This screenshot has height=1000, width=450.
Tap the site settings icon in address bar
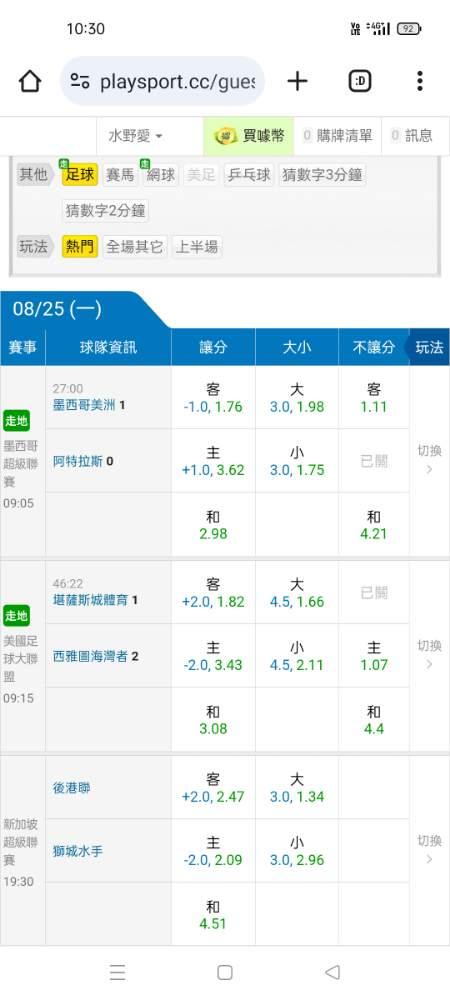(x=80, y=81)
